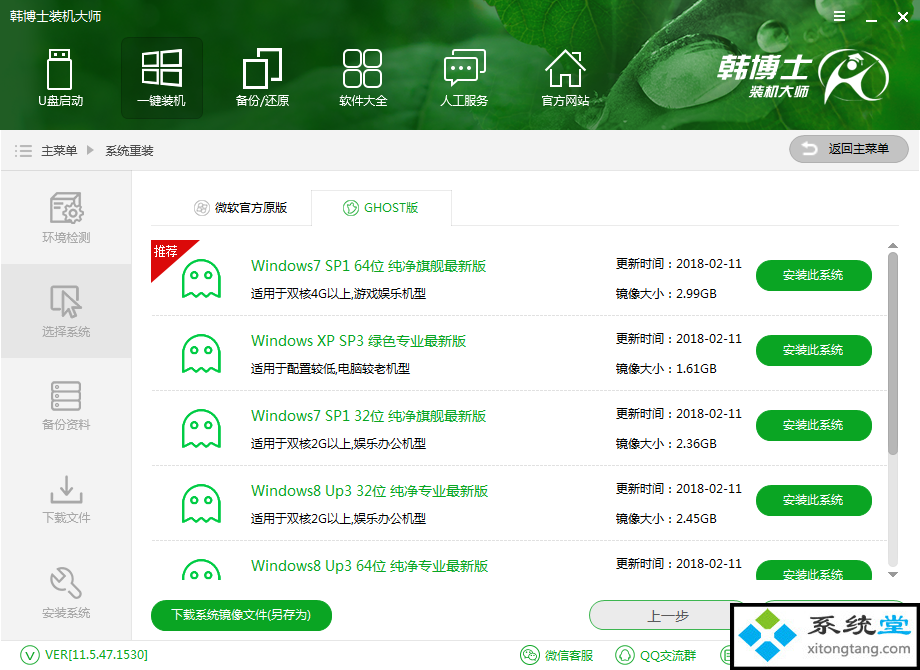Click the ghost icon for Windows8 Up3 32位
The height and width of the screenshot is (670, 920).
[x=201, y=504]
